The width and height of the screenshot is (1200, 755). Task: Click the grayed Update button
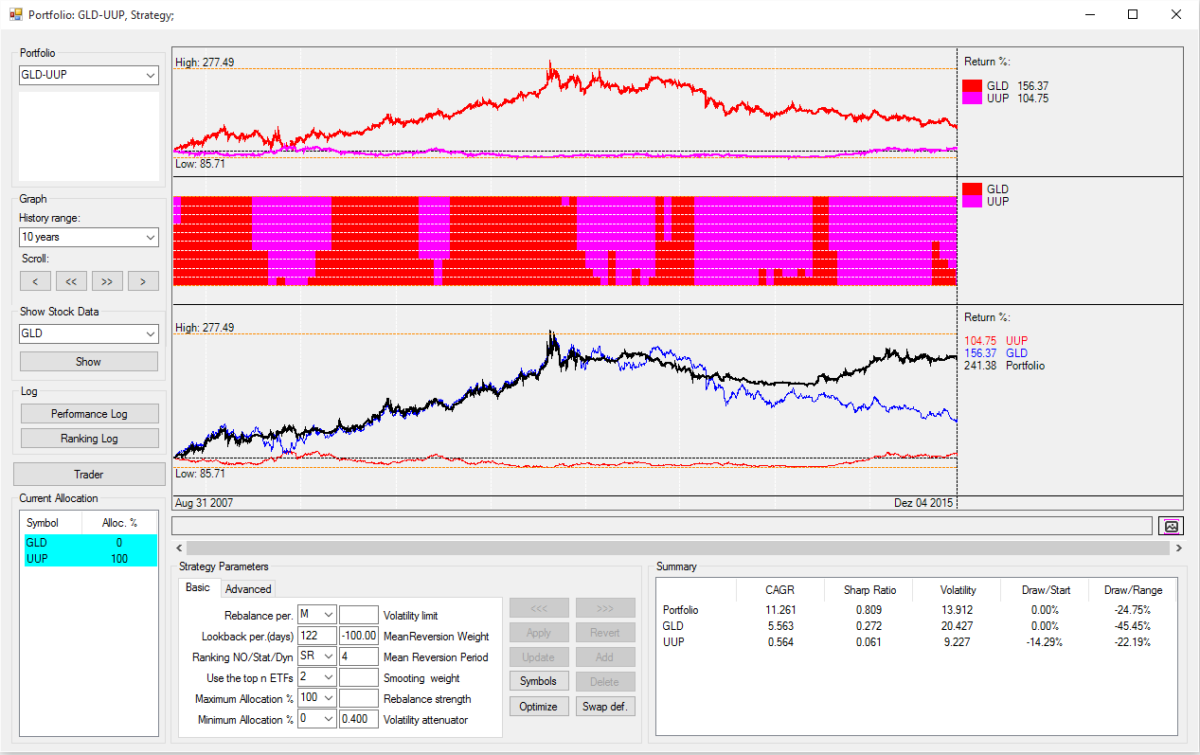coord(539,657)
